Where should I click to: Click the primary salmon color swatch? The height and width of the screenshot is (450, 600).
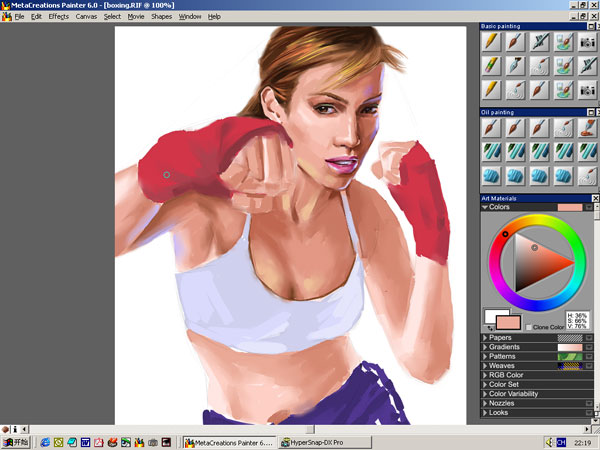click(509, 321)
